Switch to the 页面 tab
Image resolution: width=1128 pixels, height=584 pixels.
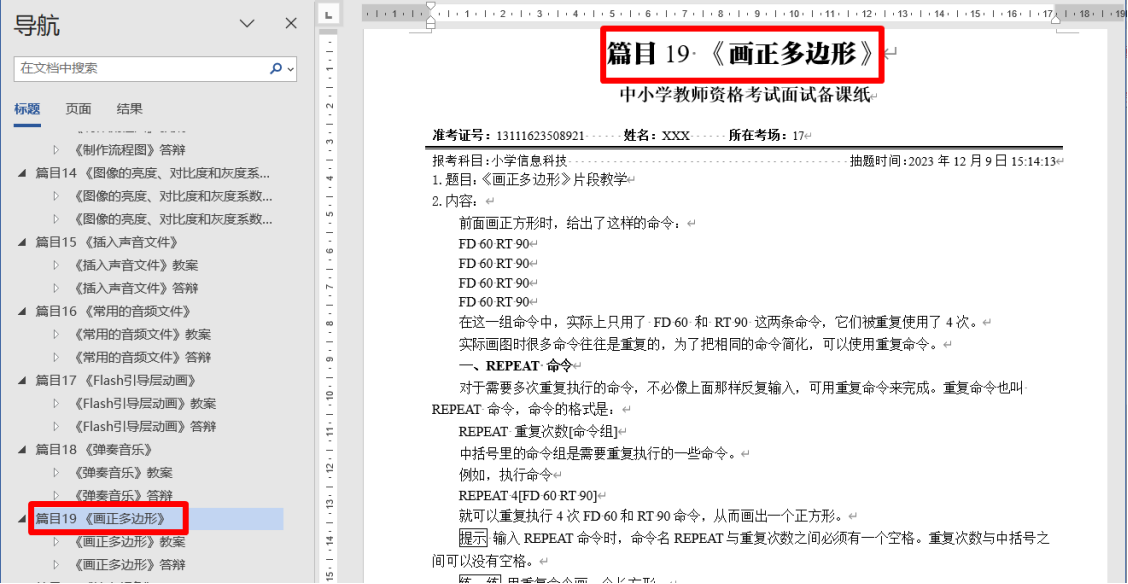click(78, 109)
